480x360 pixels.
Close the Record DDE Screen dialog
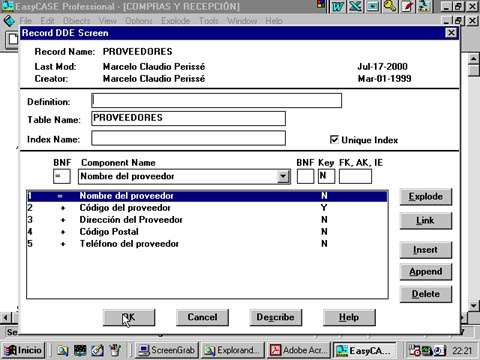click(451, 33)
